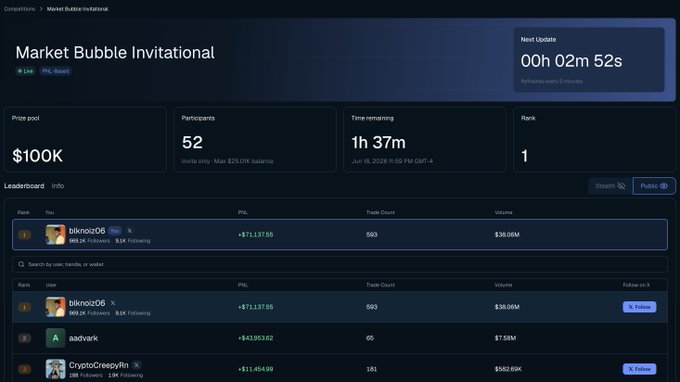Click the search magnifier icon
The height and width of the screenshot is (382, 680).
coord(21,264)
